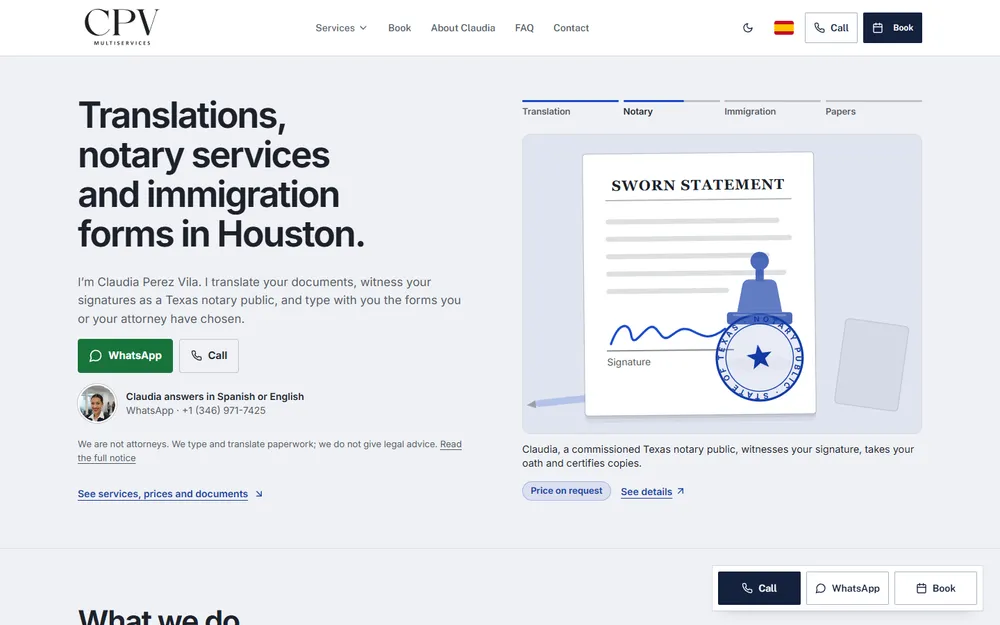This screenshot has height=625, width=1000.
Task: Click the floating bar Book button
Action: 936,588
